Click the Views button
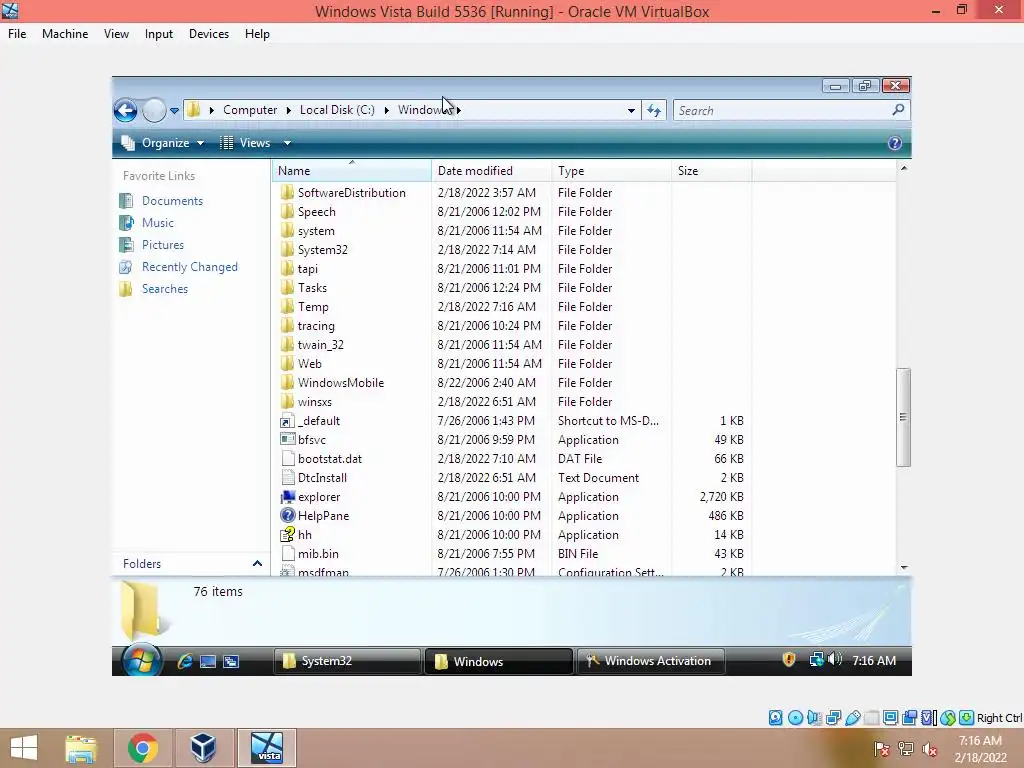The height and width of the screenshot is (768, 1024). [245, 143]
